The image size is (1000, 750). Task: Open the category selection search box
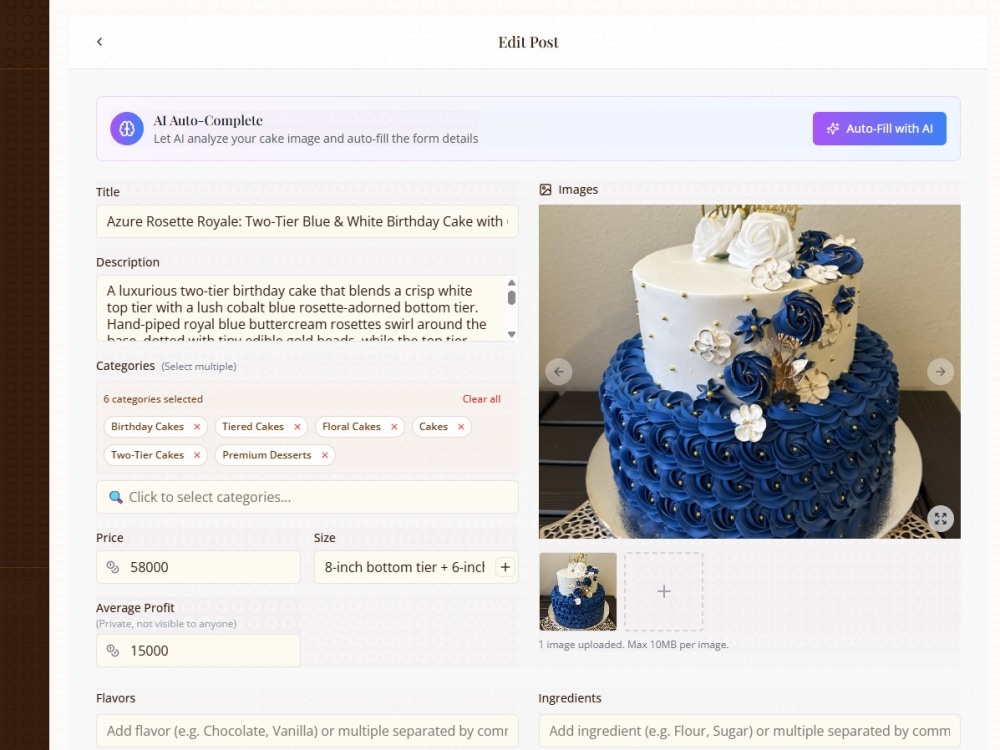tap(307, 497)
